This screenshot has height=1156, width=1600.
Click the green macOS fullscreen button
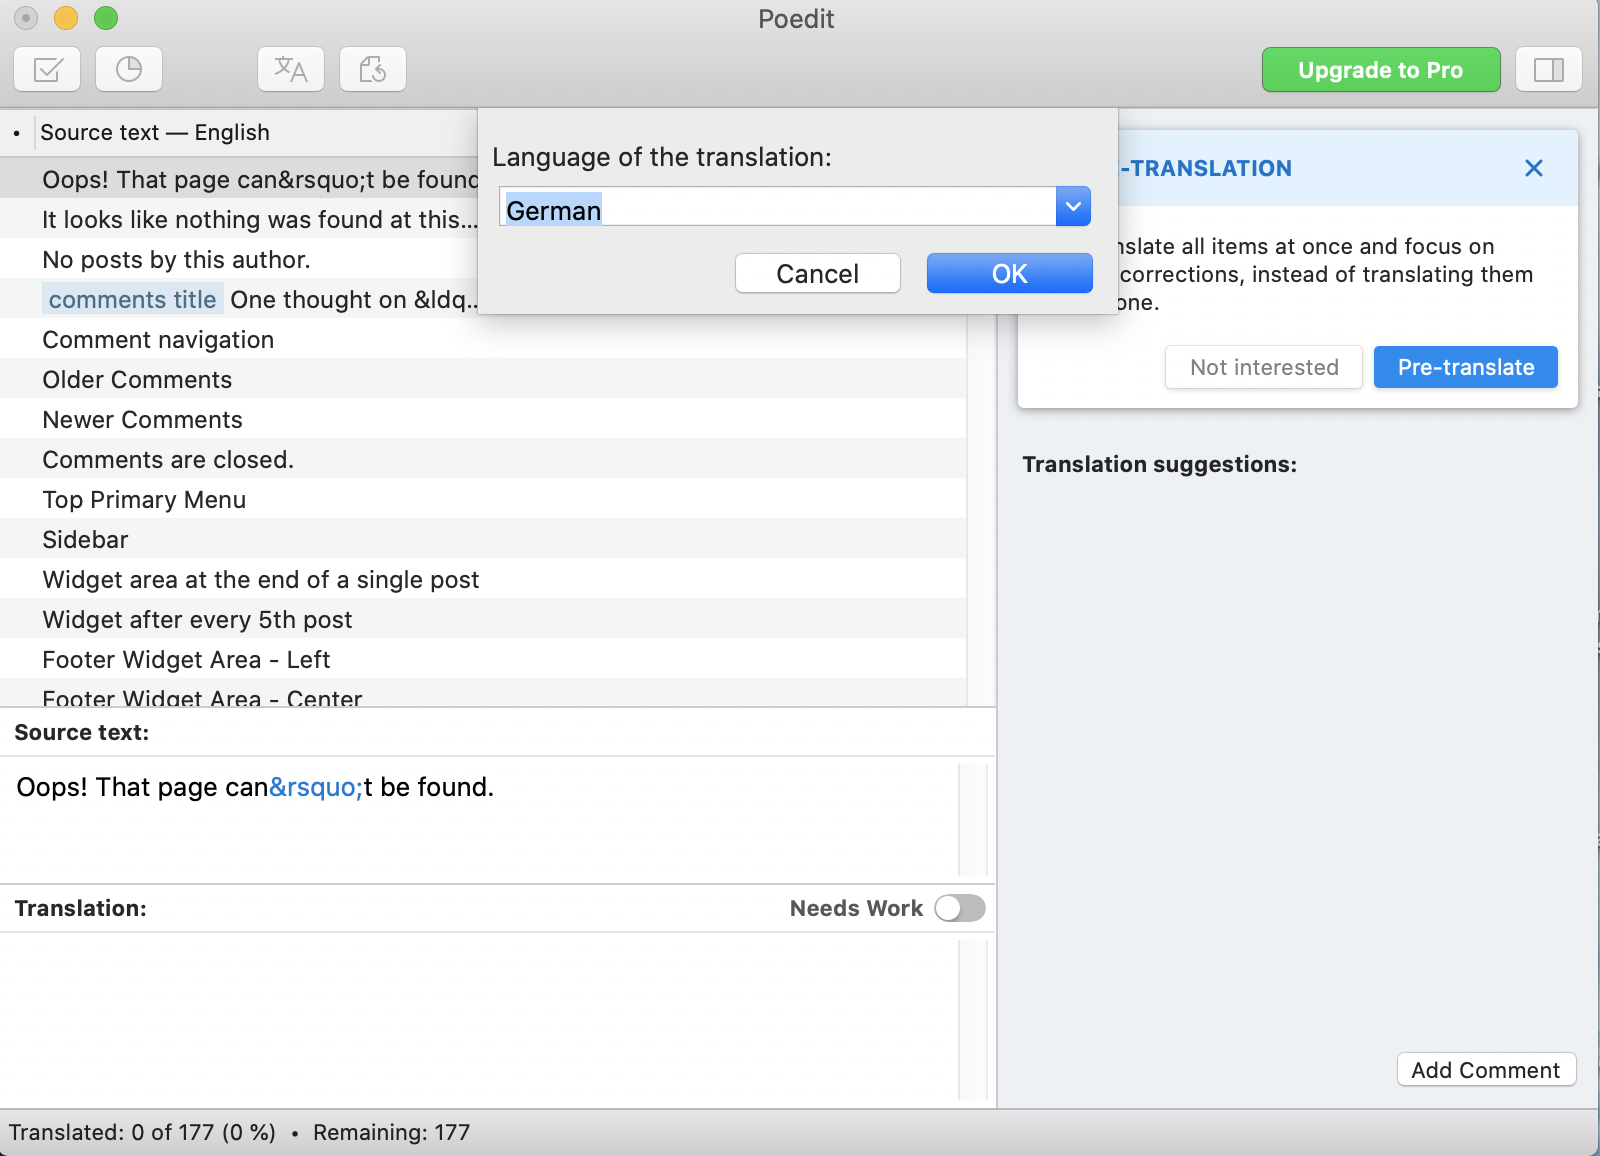click(106, 18)
